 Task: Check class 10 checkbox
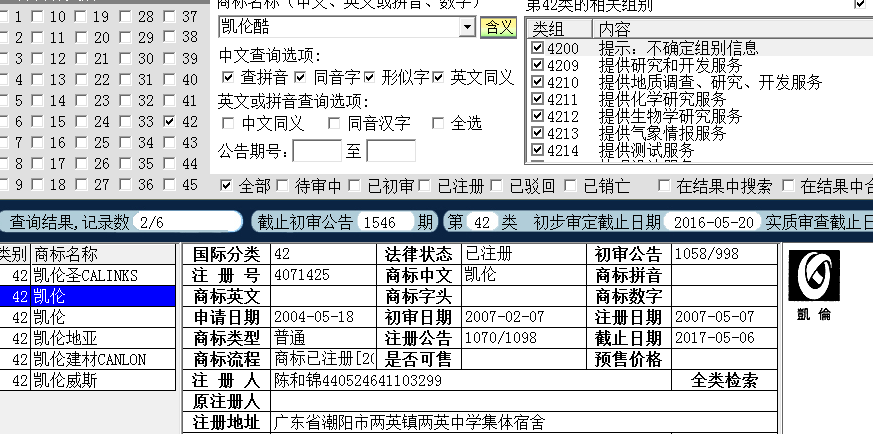tap(37, 17)
